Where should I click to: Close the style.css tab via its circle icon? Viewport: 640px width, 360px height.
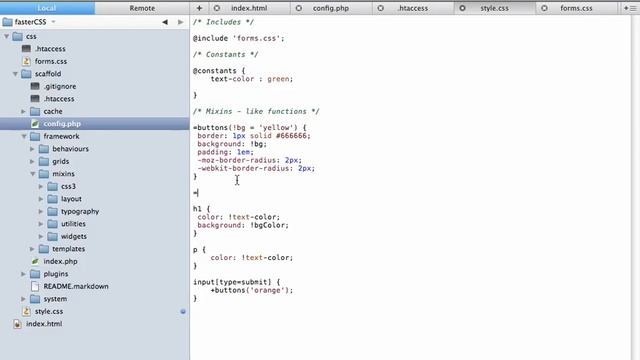462,8
